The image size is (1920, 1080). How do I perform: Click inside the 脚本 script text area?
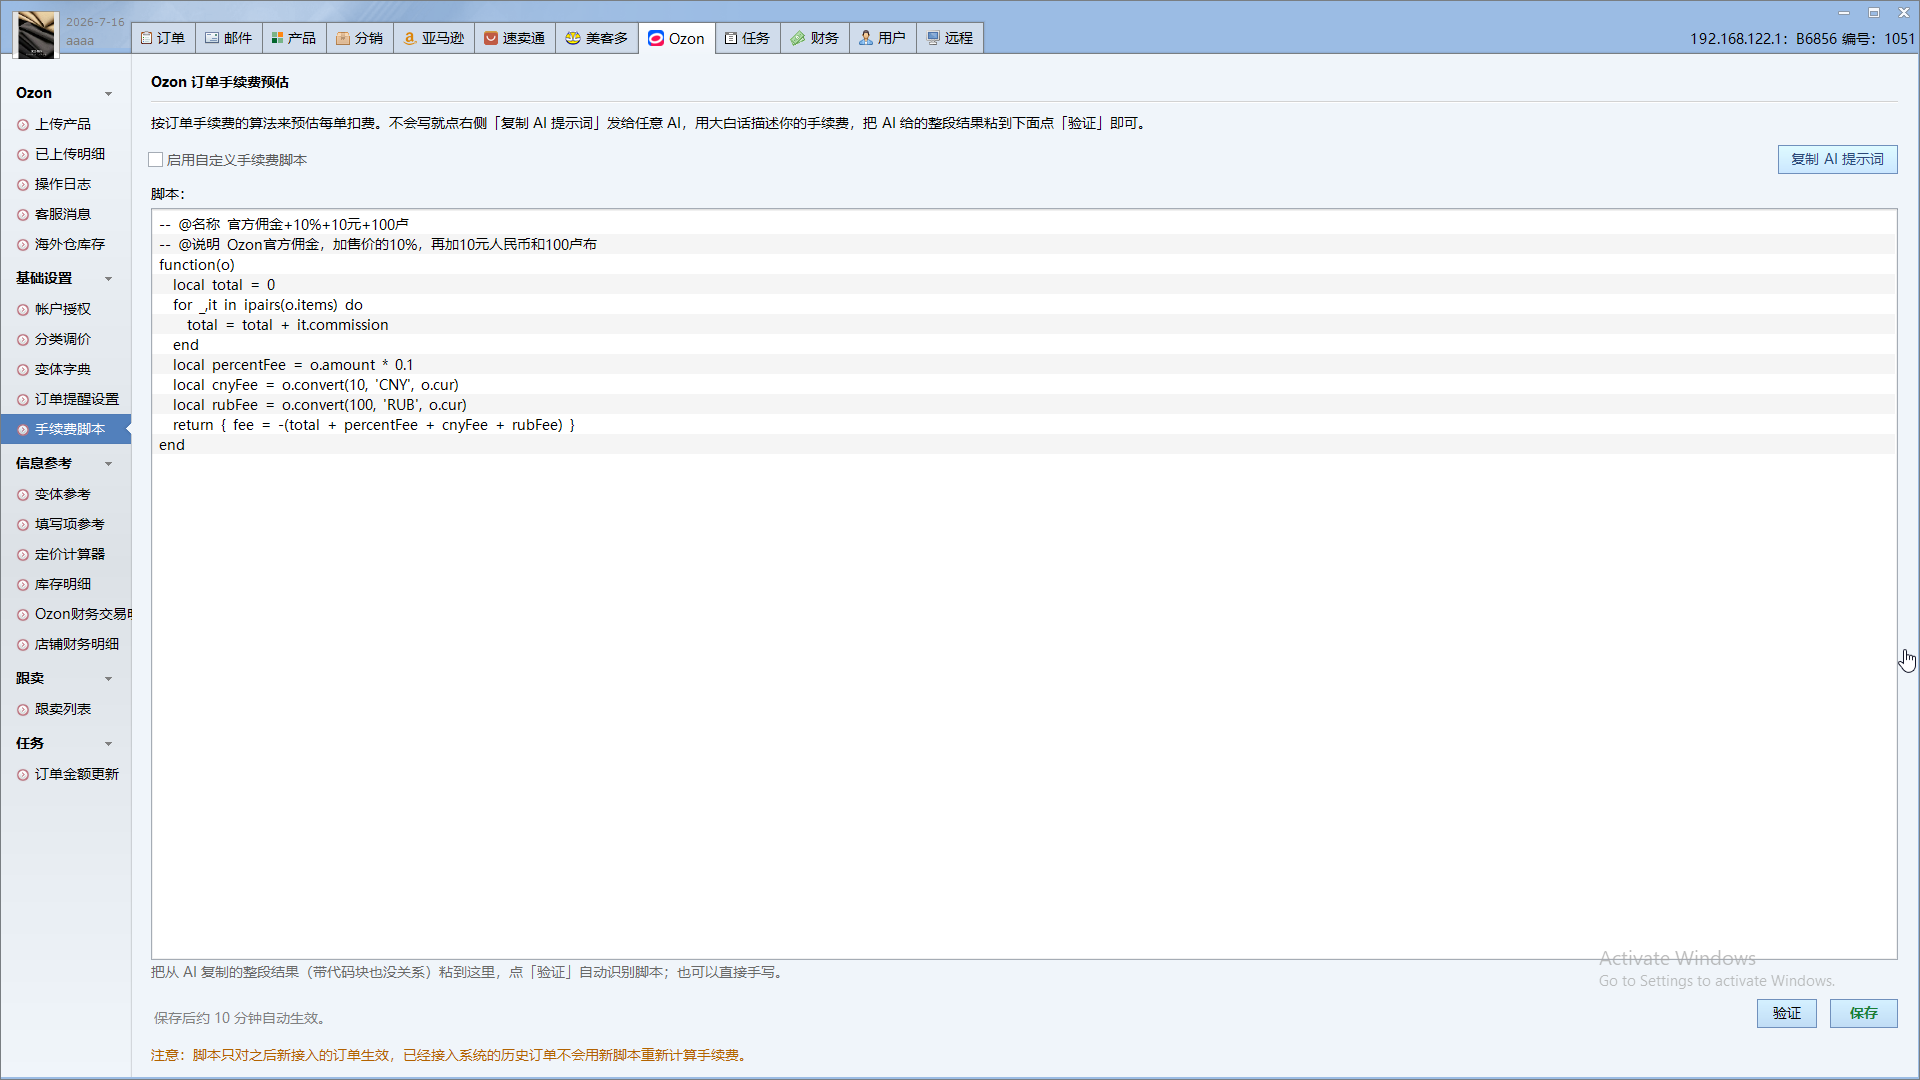(x=1024, y=584)
